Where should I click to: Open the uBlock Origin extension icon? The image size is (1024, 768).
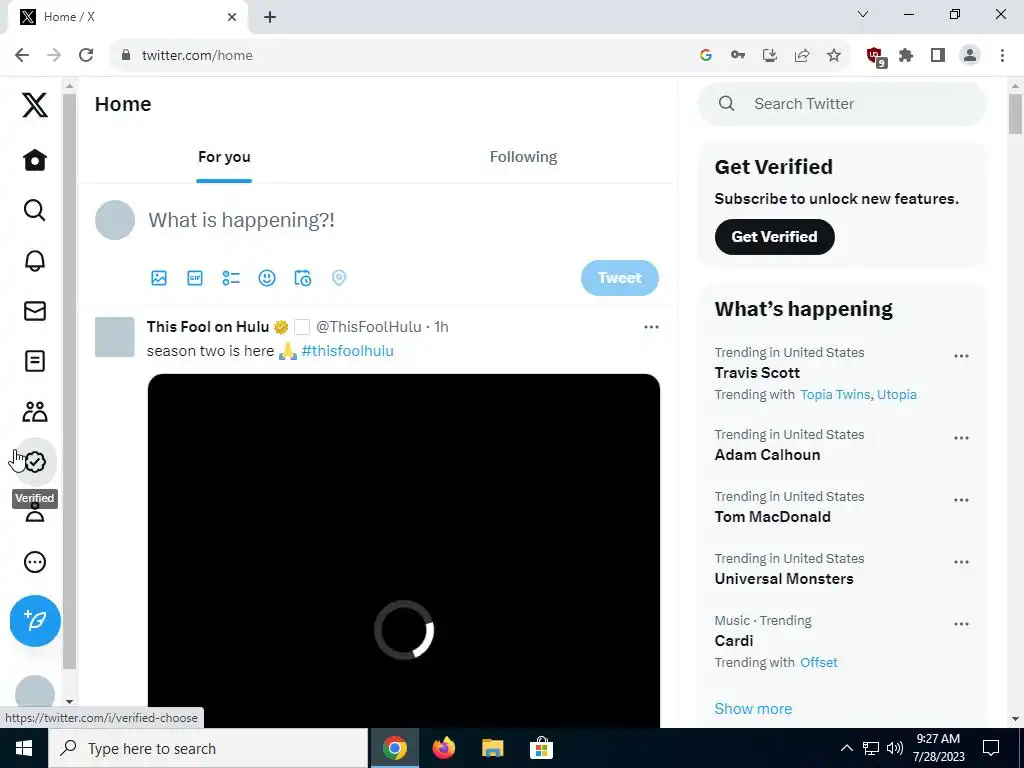pyautogui.click(x=876, y=57)
